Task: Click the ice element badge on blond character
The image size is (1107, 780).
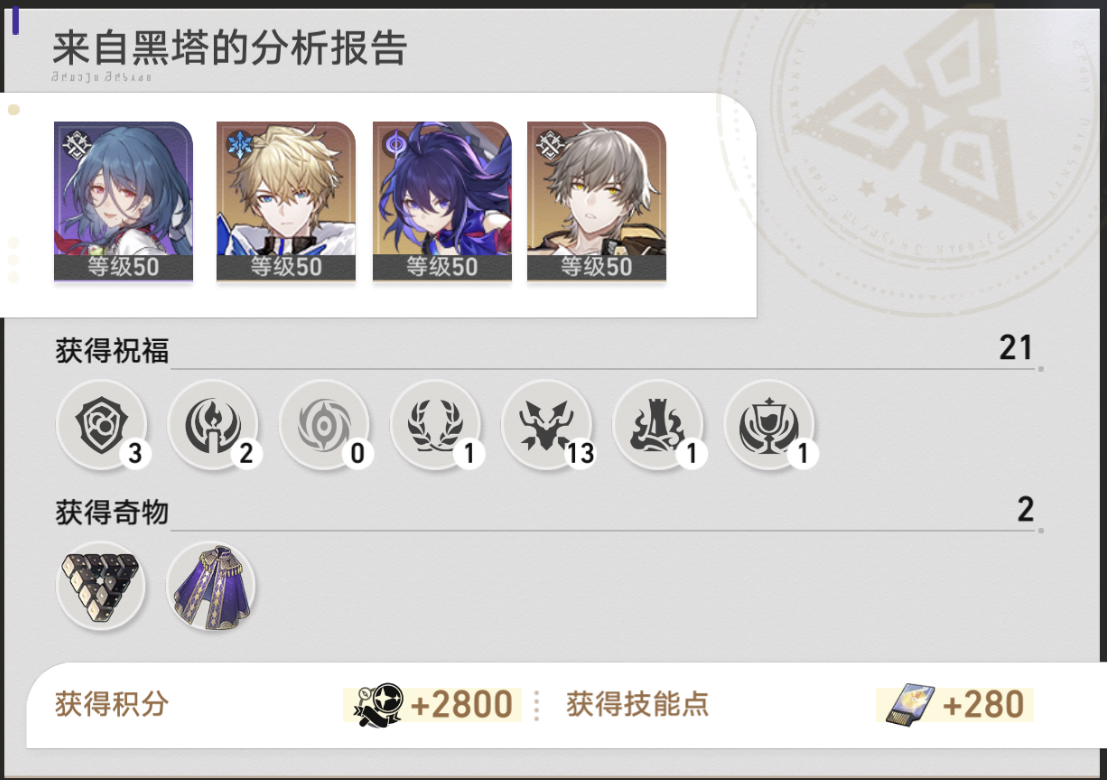Action: (240, 145)
